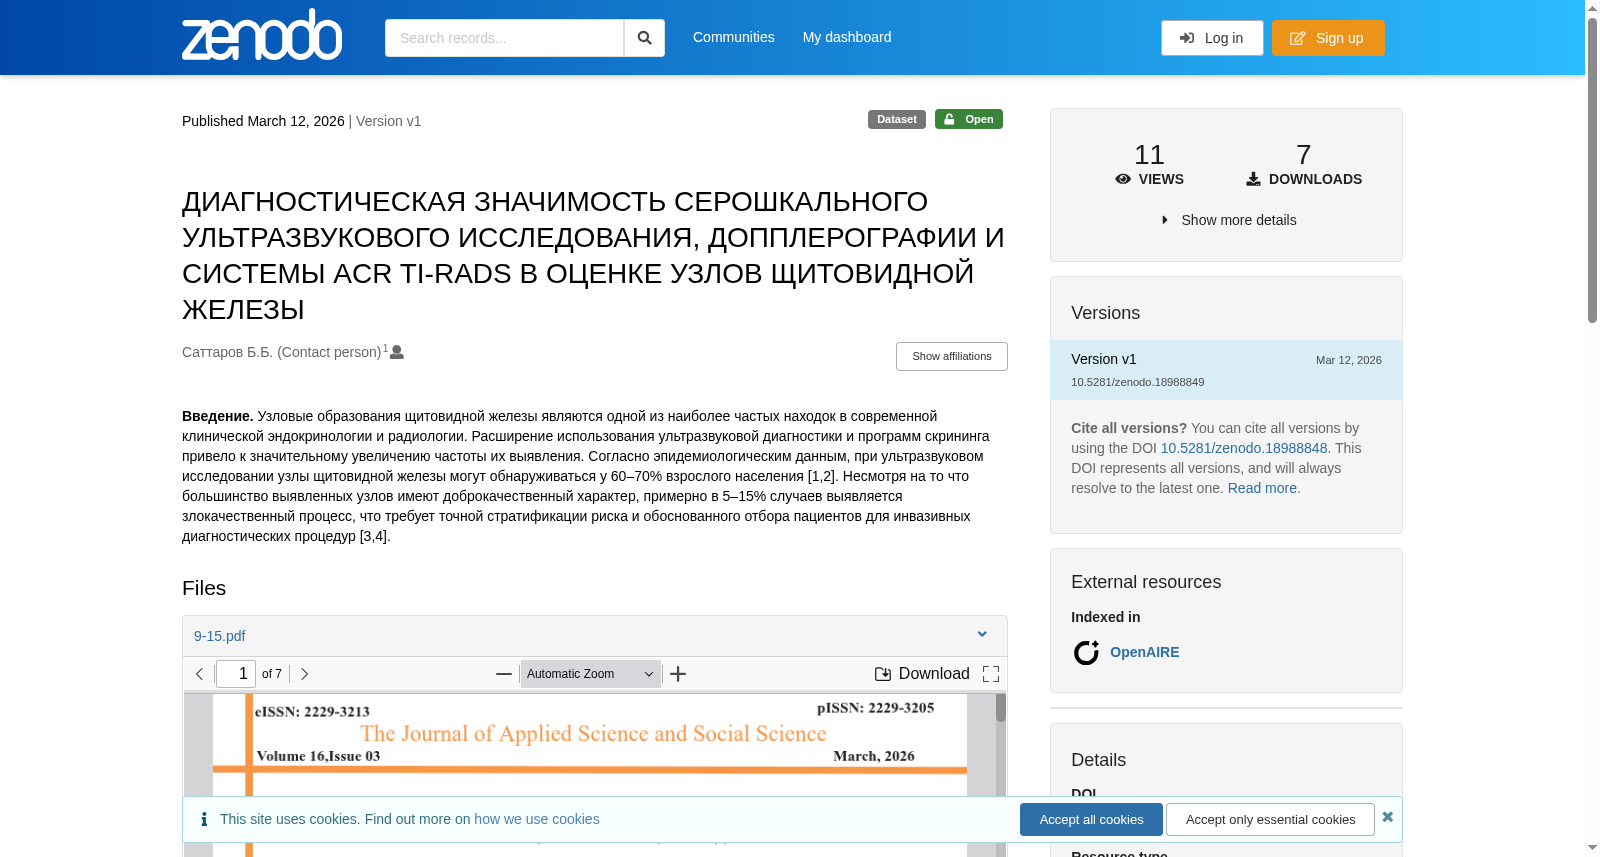
Task: Zoom in on the PDF preview
Action: click(x=678, y=674)
